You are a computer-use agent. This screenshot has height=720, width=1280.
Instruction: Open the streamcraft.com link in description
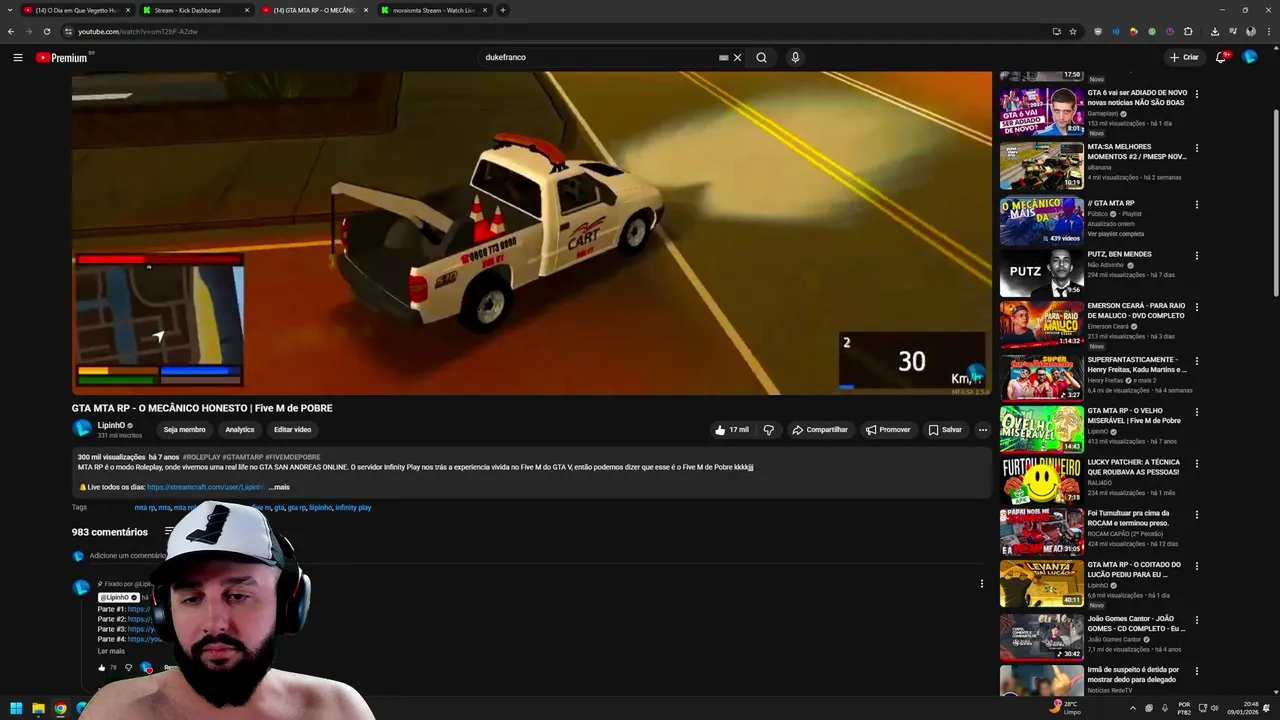tap(206, 487)
